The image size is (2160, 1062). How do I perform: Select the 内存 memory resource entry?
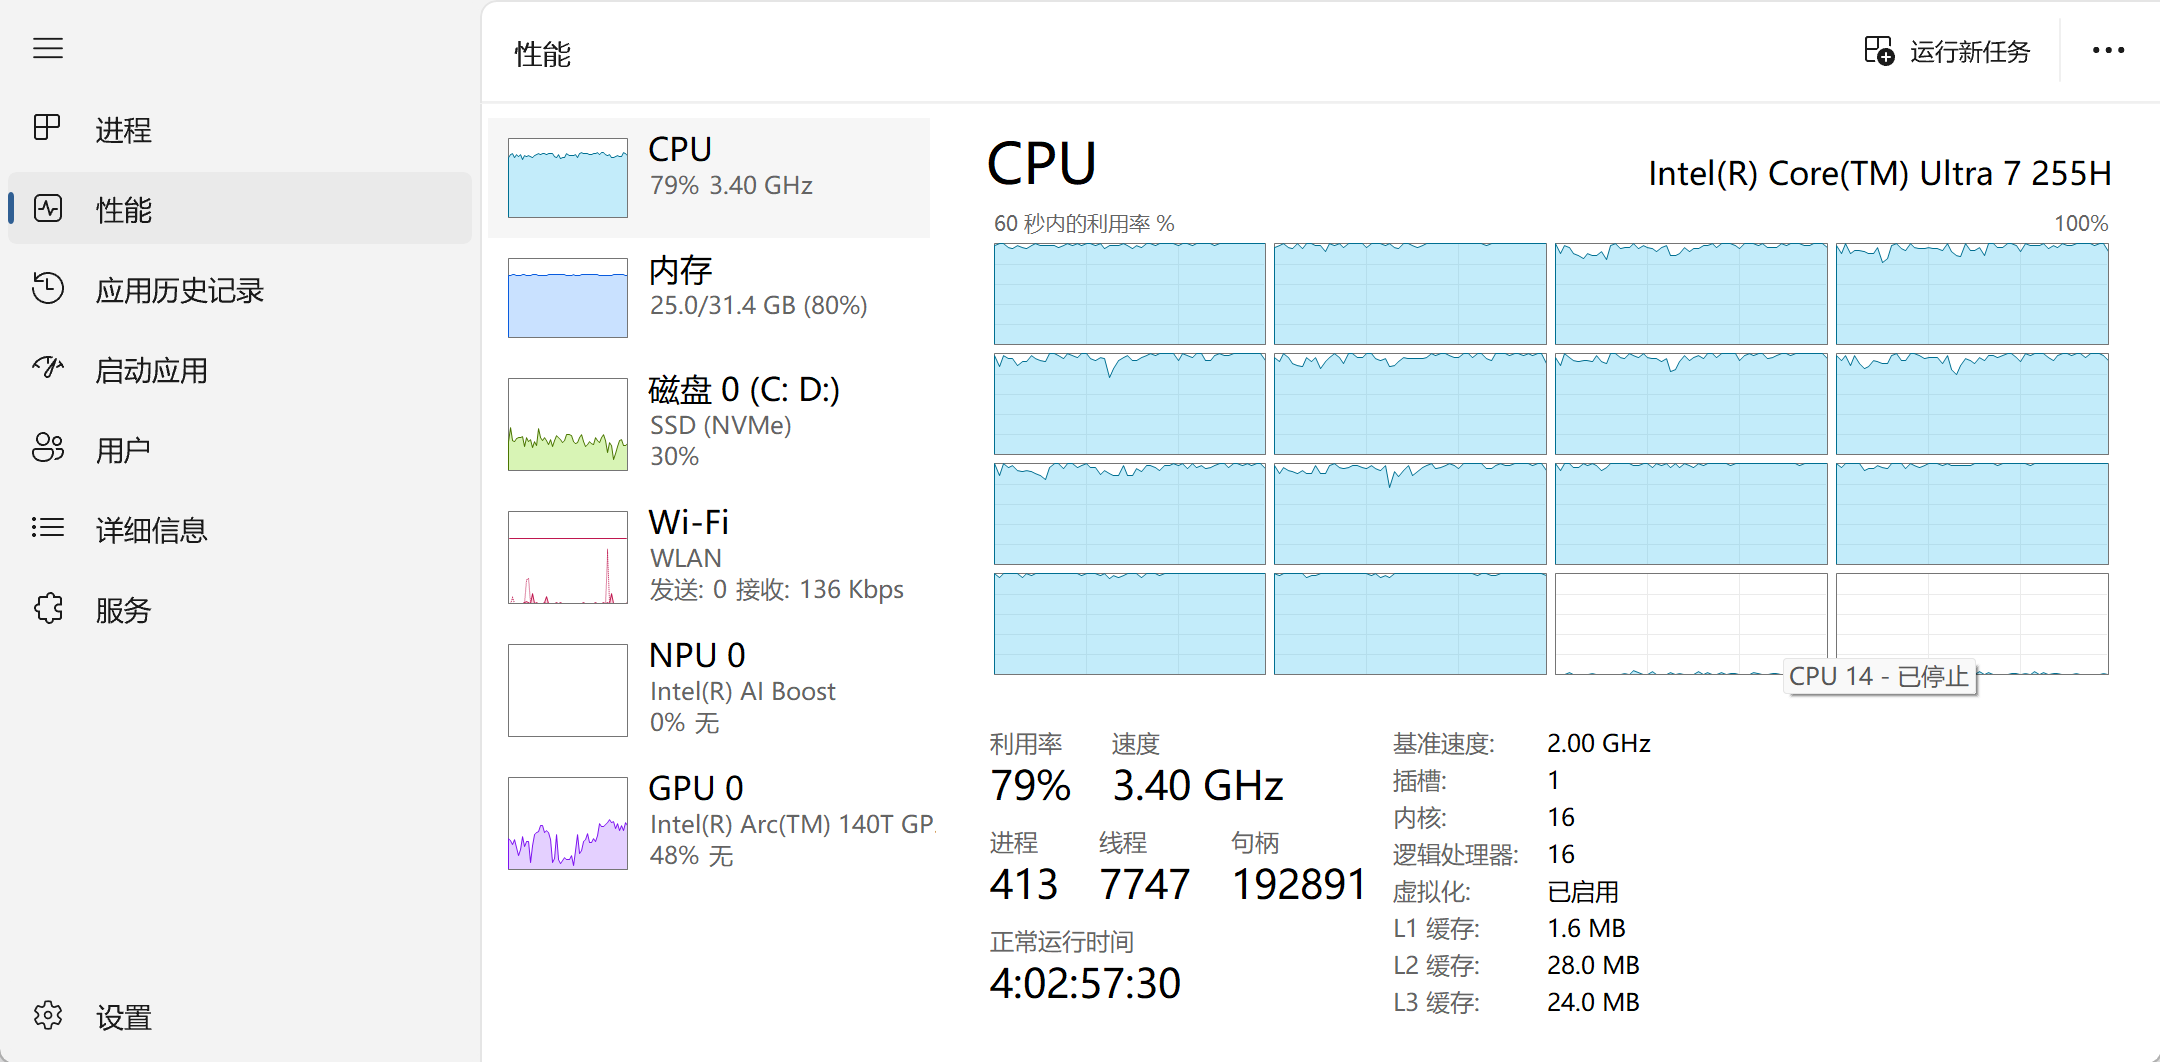(x=709, y=297)
